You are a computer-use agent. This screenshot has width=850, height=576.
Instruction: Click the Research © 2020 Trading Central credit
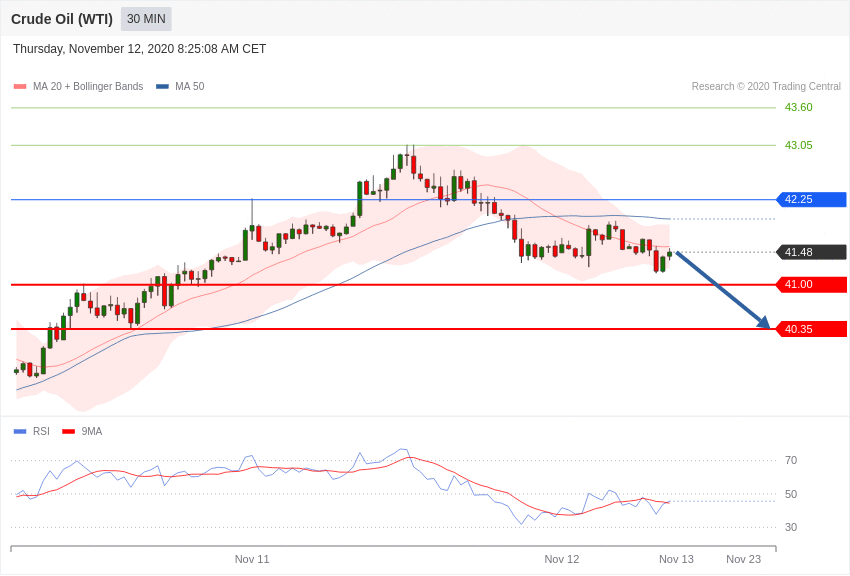766,87
